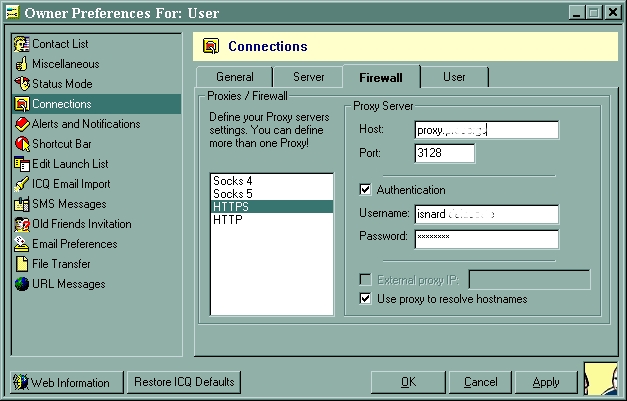Open the File Transfer settings

point(97,264)
